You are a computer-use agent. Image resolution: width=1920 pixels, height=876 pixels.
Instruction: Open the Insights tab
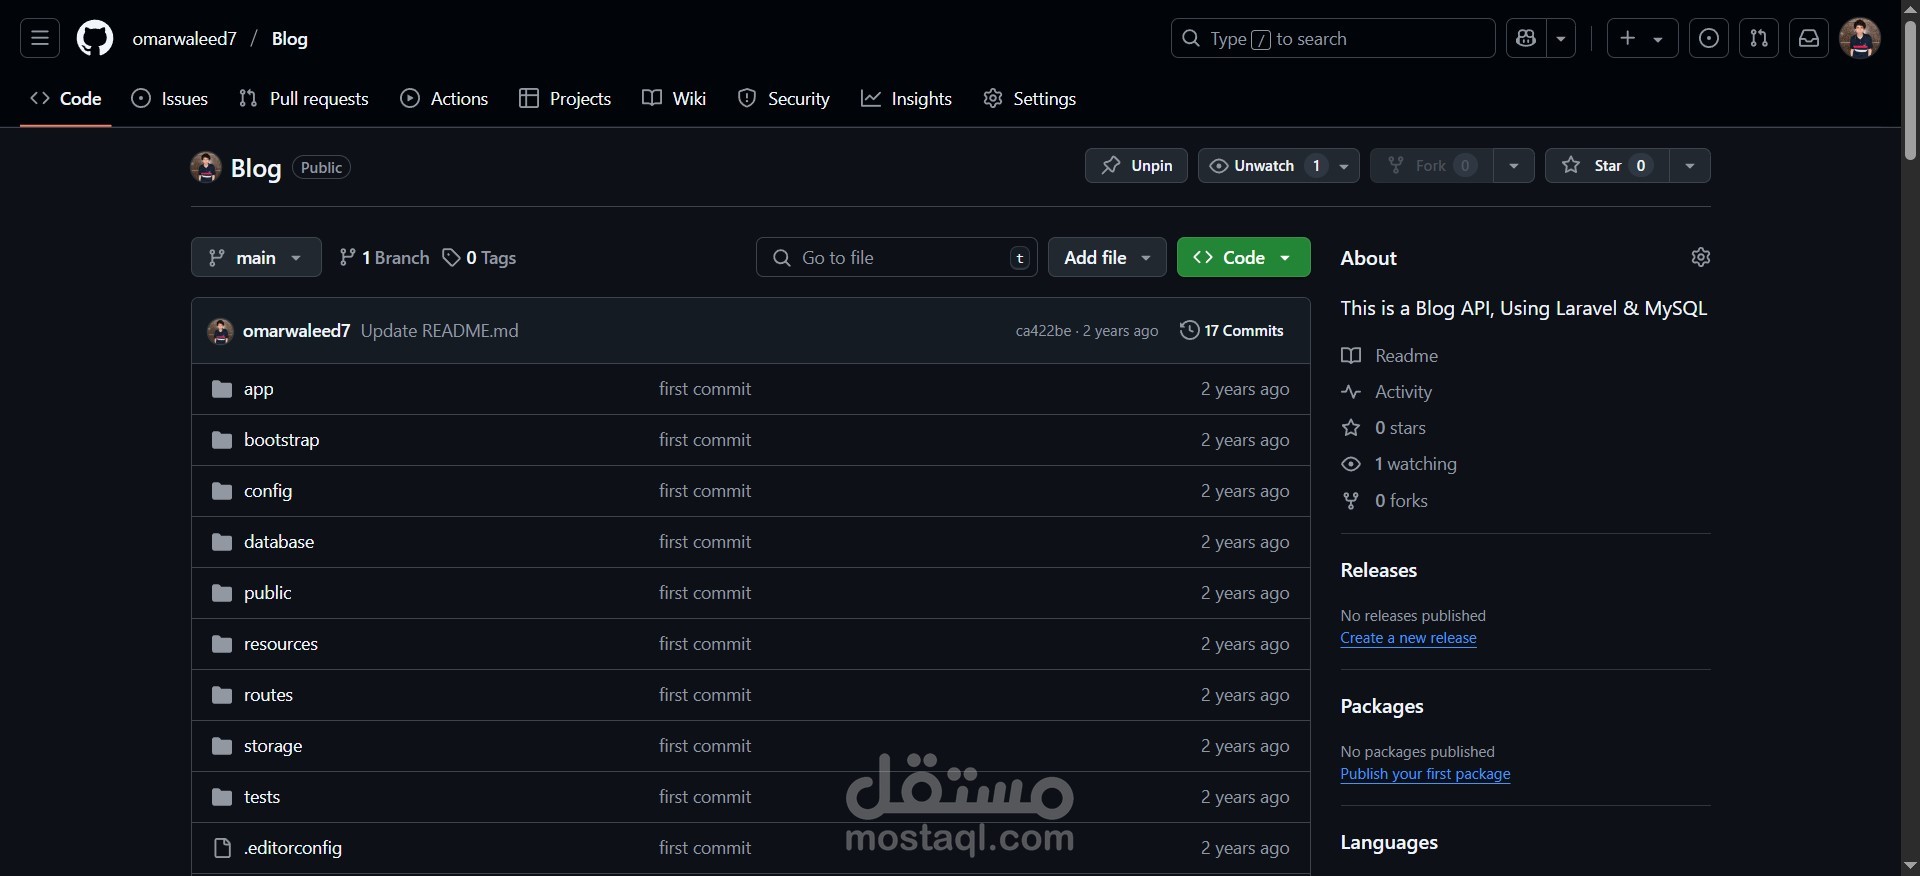[907, 98]
